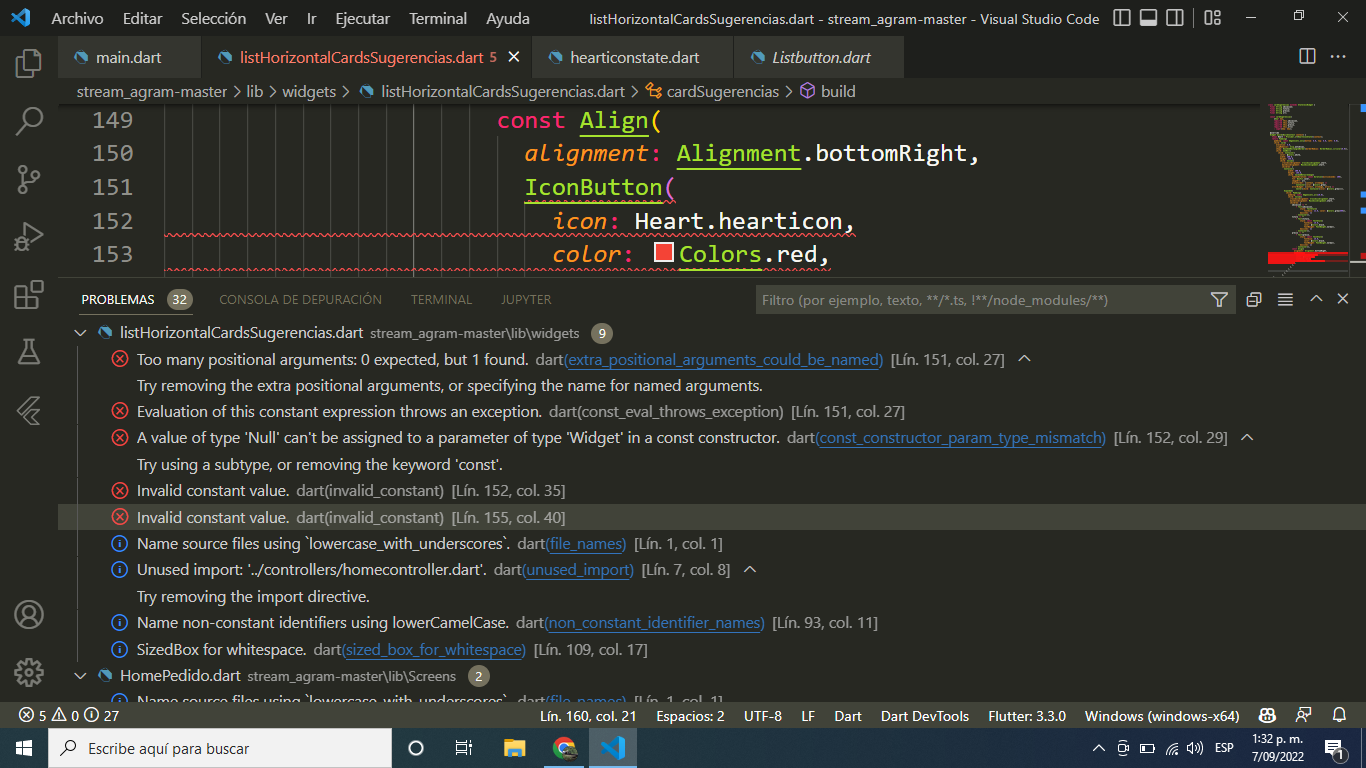The image size is (1366, 768).
Task: Open Source Control view
Action: coord(29,180)
